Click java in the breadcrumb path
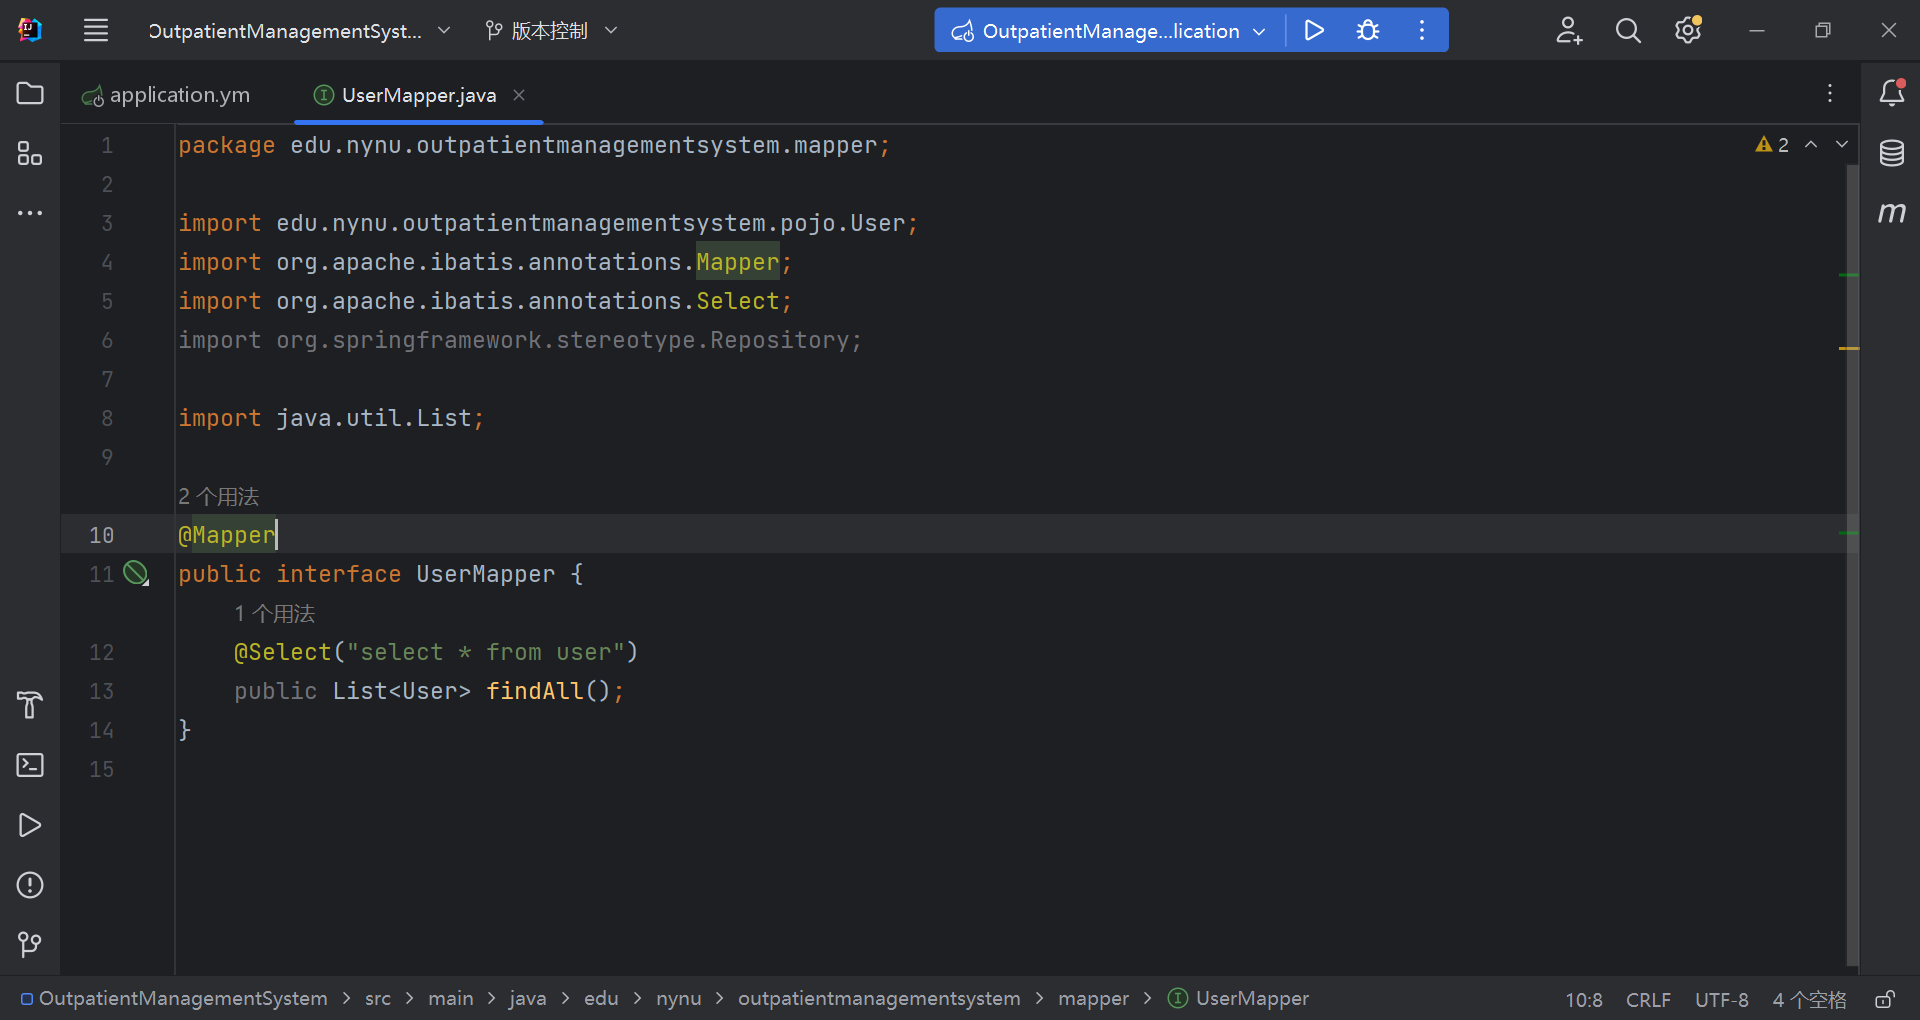Image resolution: width=1920 pixels, height=1020 pixels. [527, 998]
